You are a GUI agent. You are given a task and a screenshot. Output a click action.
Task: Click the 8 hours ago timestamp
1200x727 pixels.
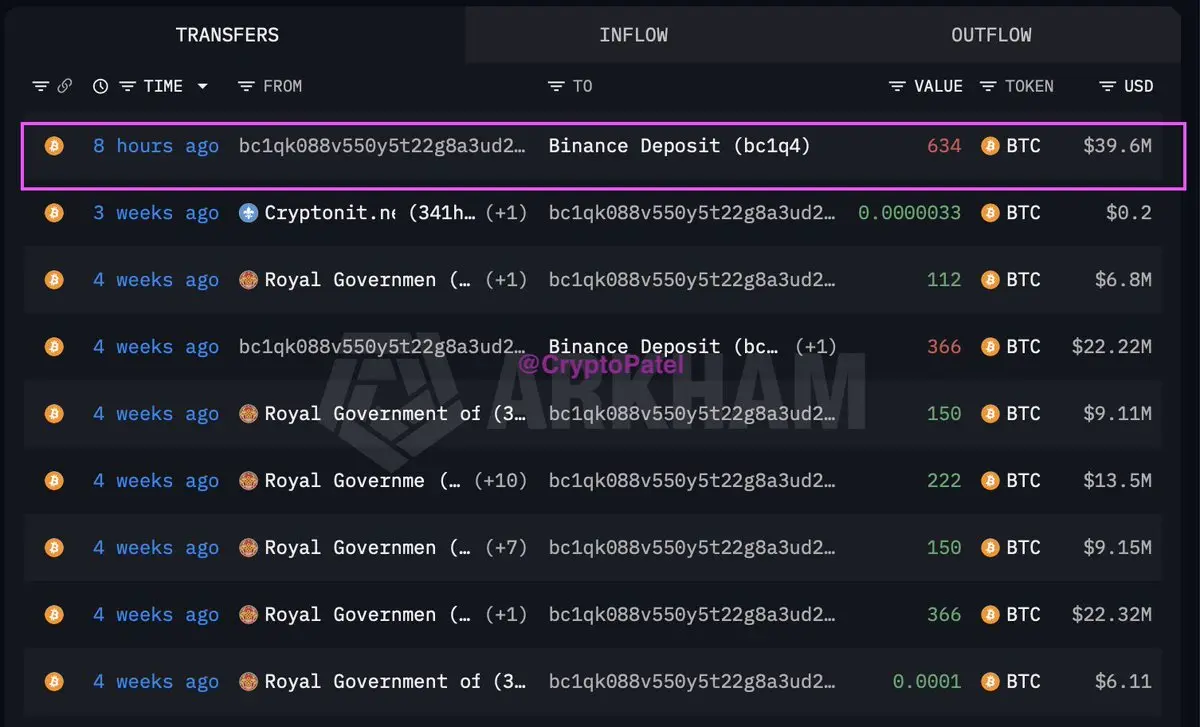tap(156, 146)
